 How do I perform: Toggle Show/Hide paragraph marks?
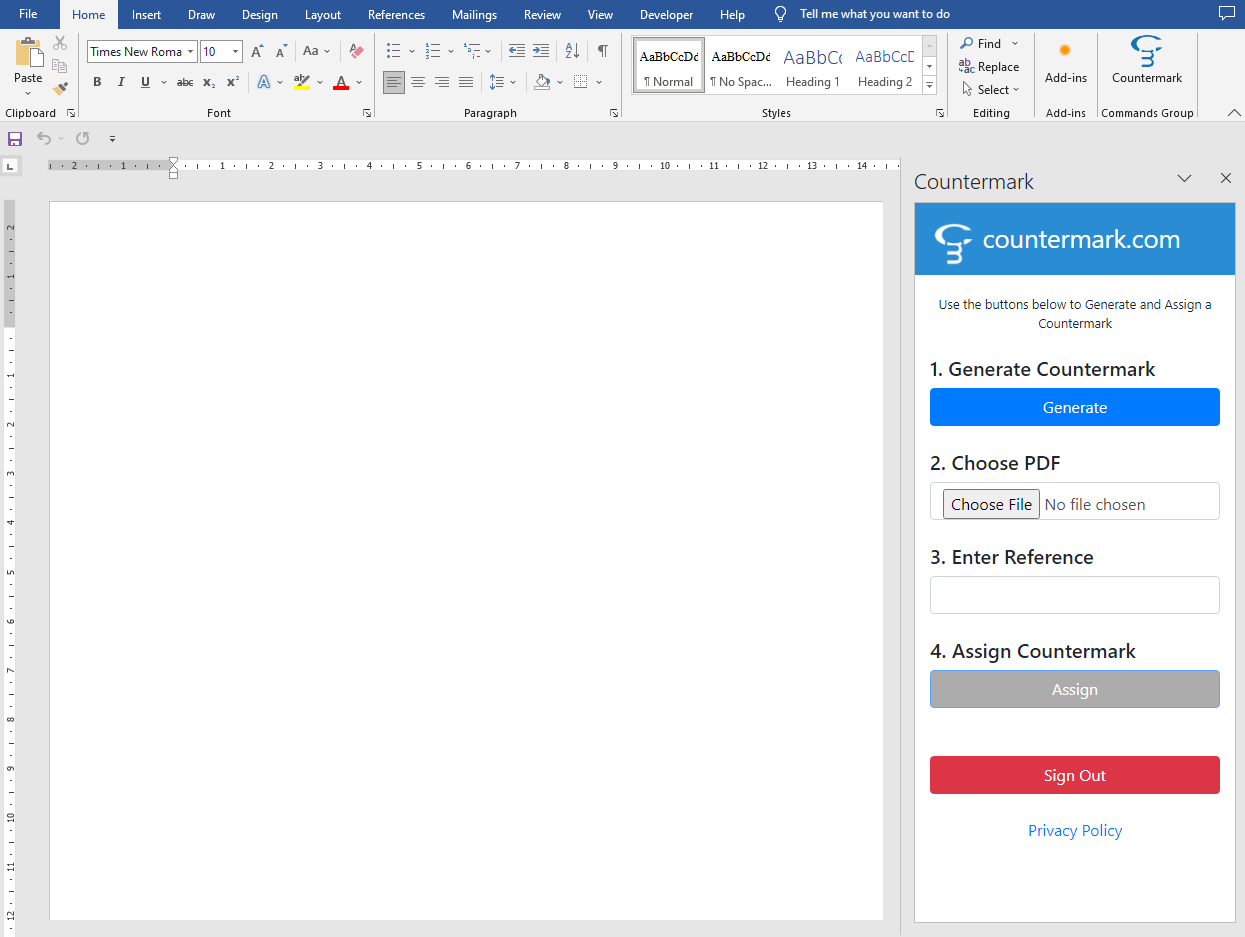602,51
